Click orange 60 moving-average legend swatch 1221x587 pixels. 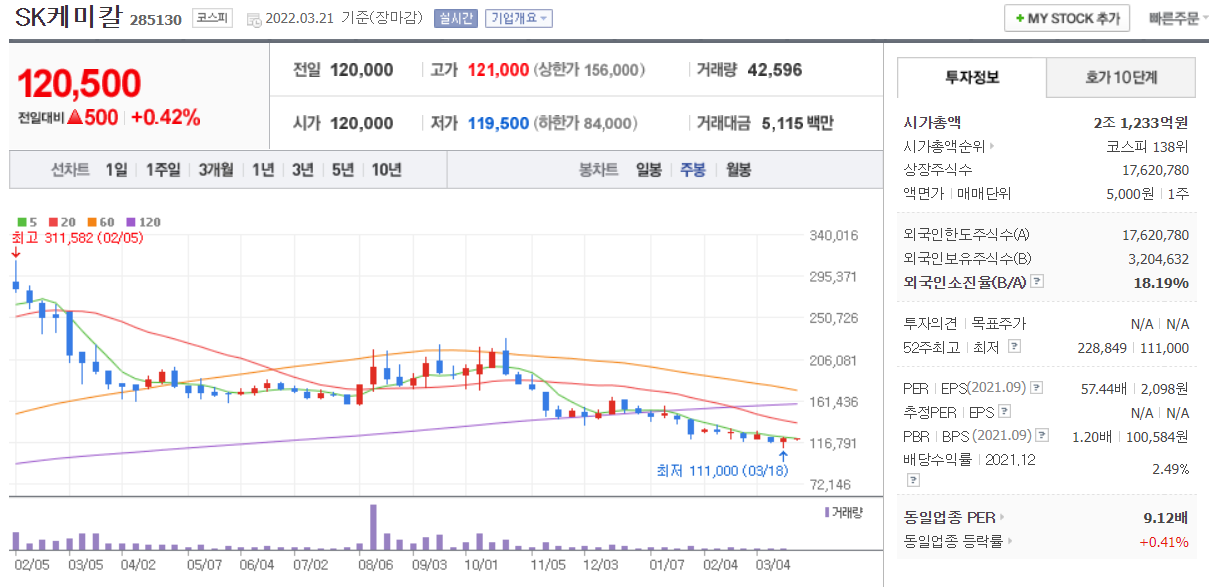(x=92, y=222)
